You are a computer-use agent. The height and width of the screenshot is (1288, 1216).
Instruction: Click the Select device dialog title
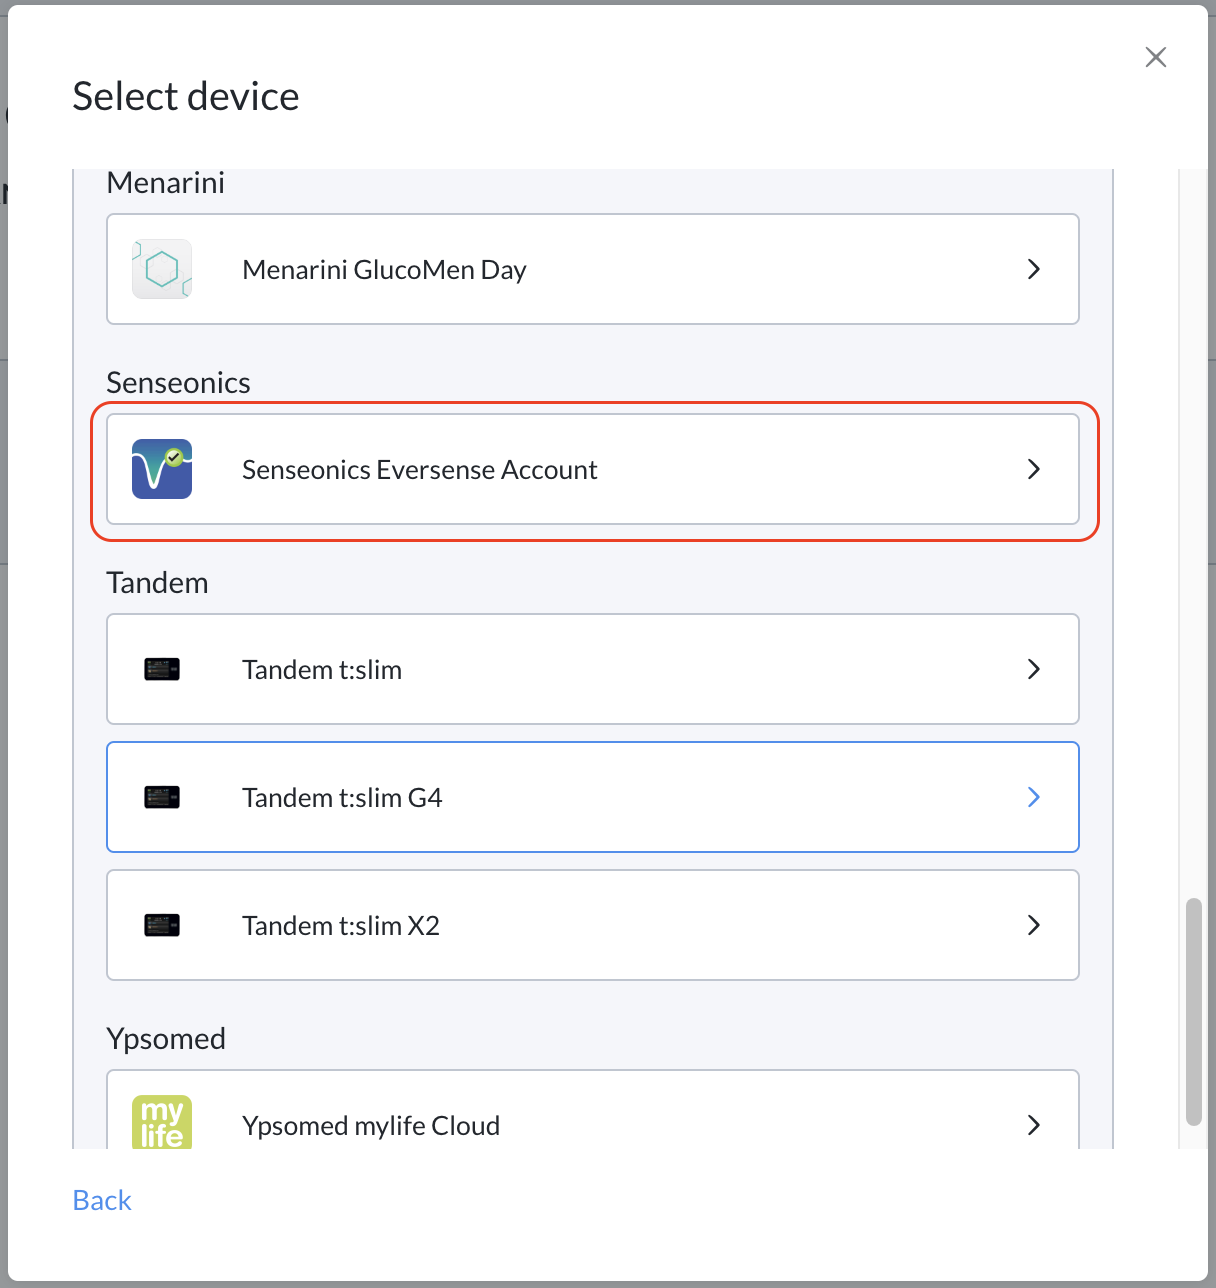[x=186, y=96]
